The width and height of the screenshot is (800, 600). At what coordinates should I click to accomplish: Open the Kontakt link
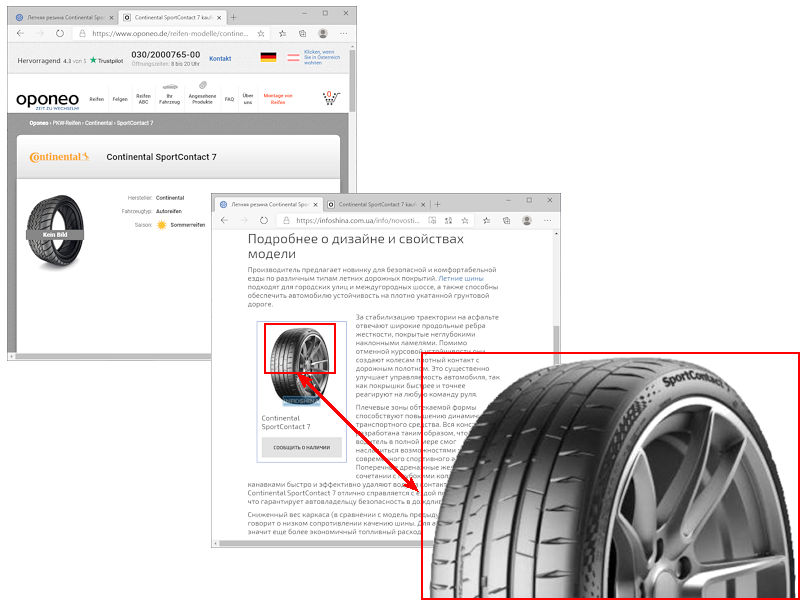[x=220, y=59]
